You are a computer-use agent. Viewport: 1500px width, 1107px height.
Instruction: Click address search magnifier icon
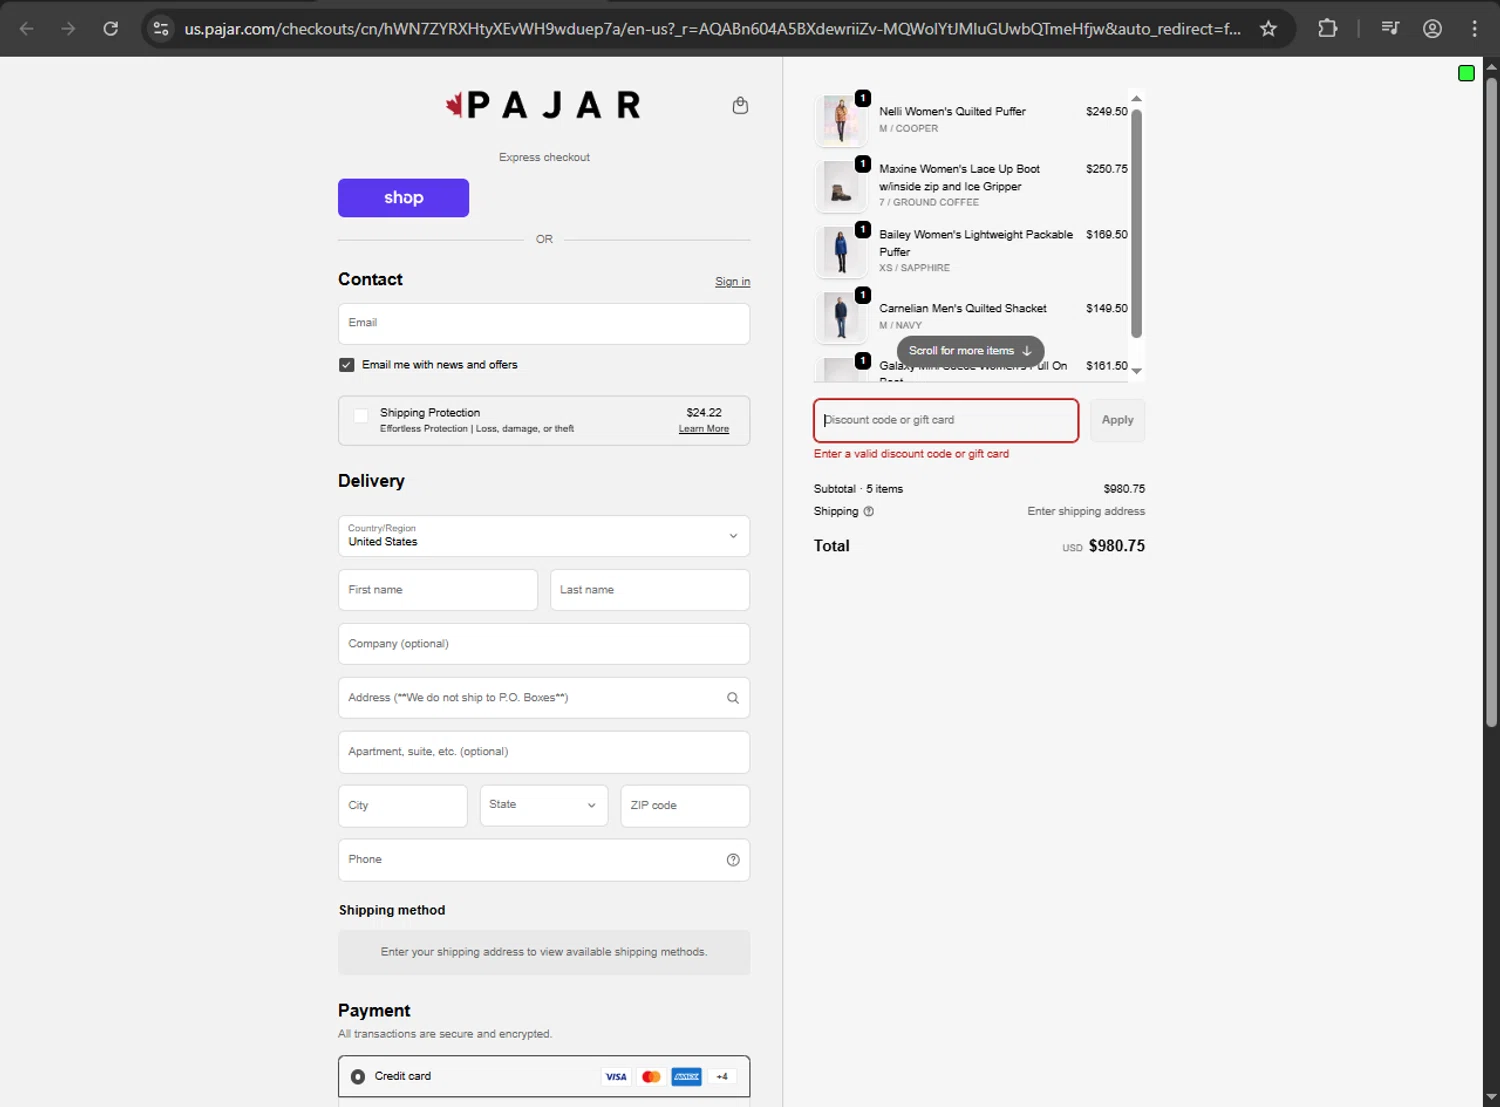click(x=732, y=698)
